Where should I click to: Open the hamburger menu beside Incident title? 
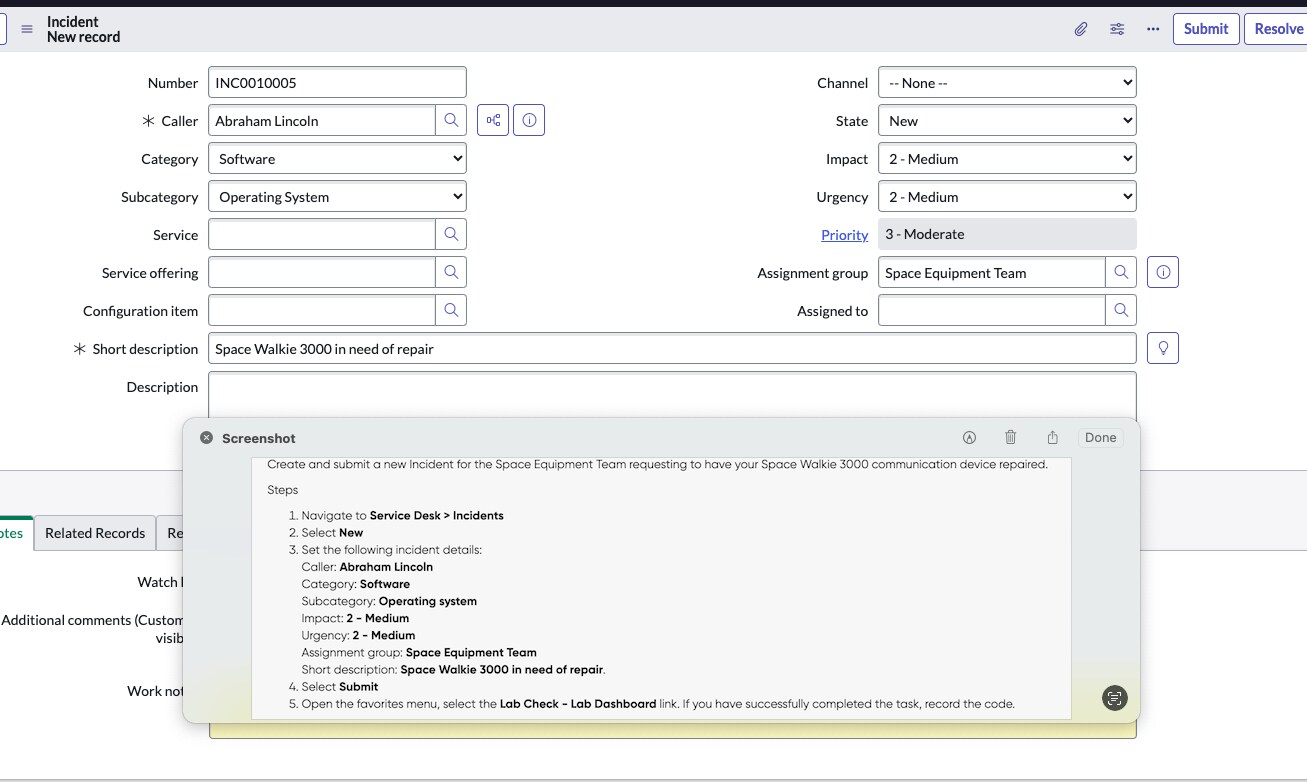click(x=27, y=29)
